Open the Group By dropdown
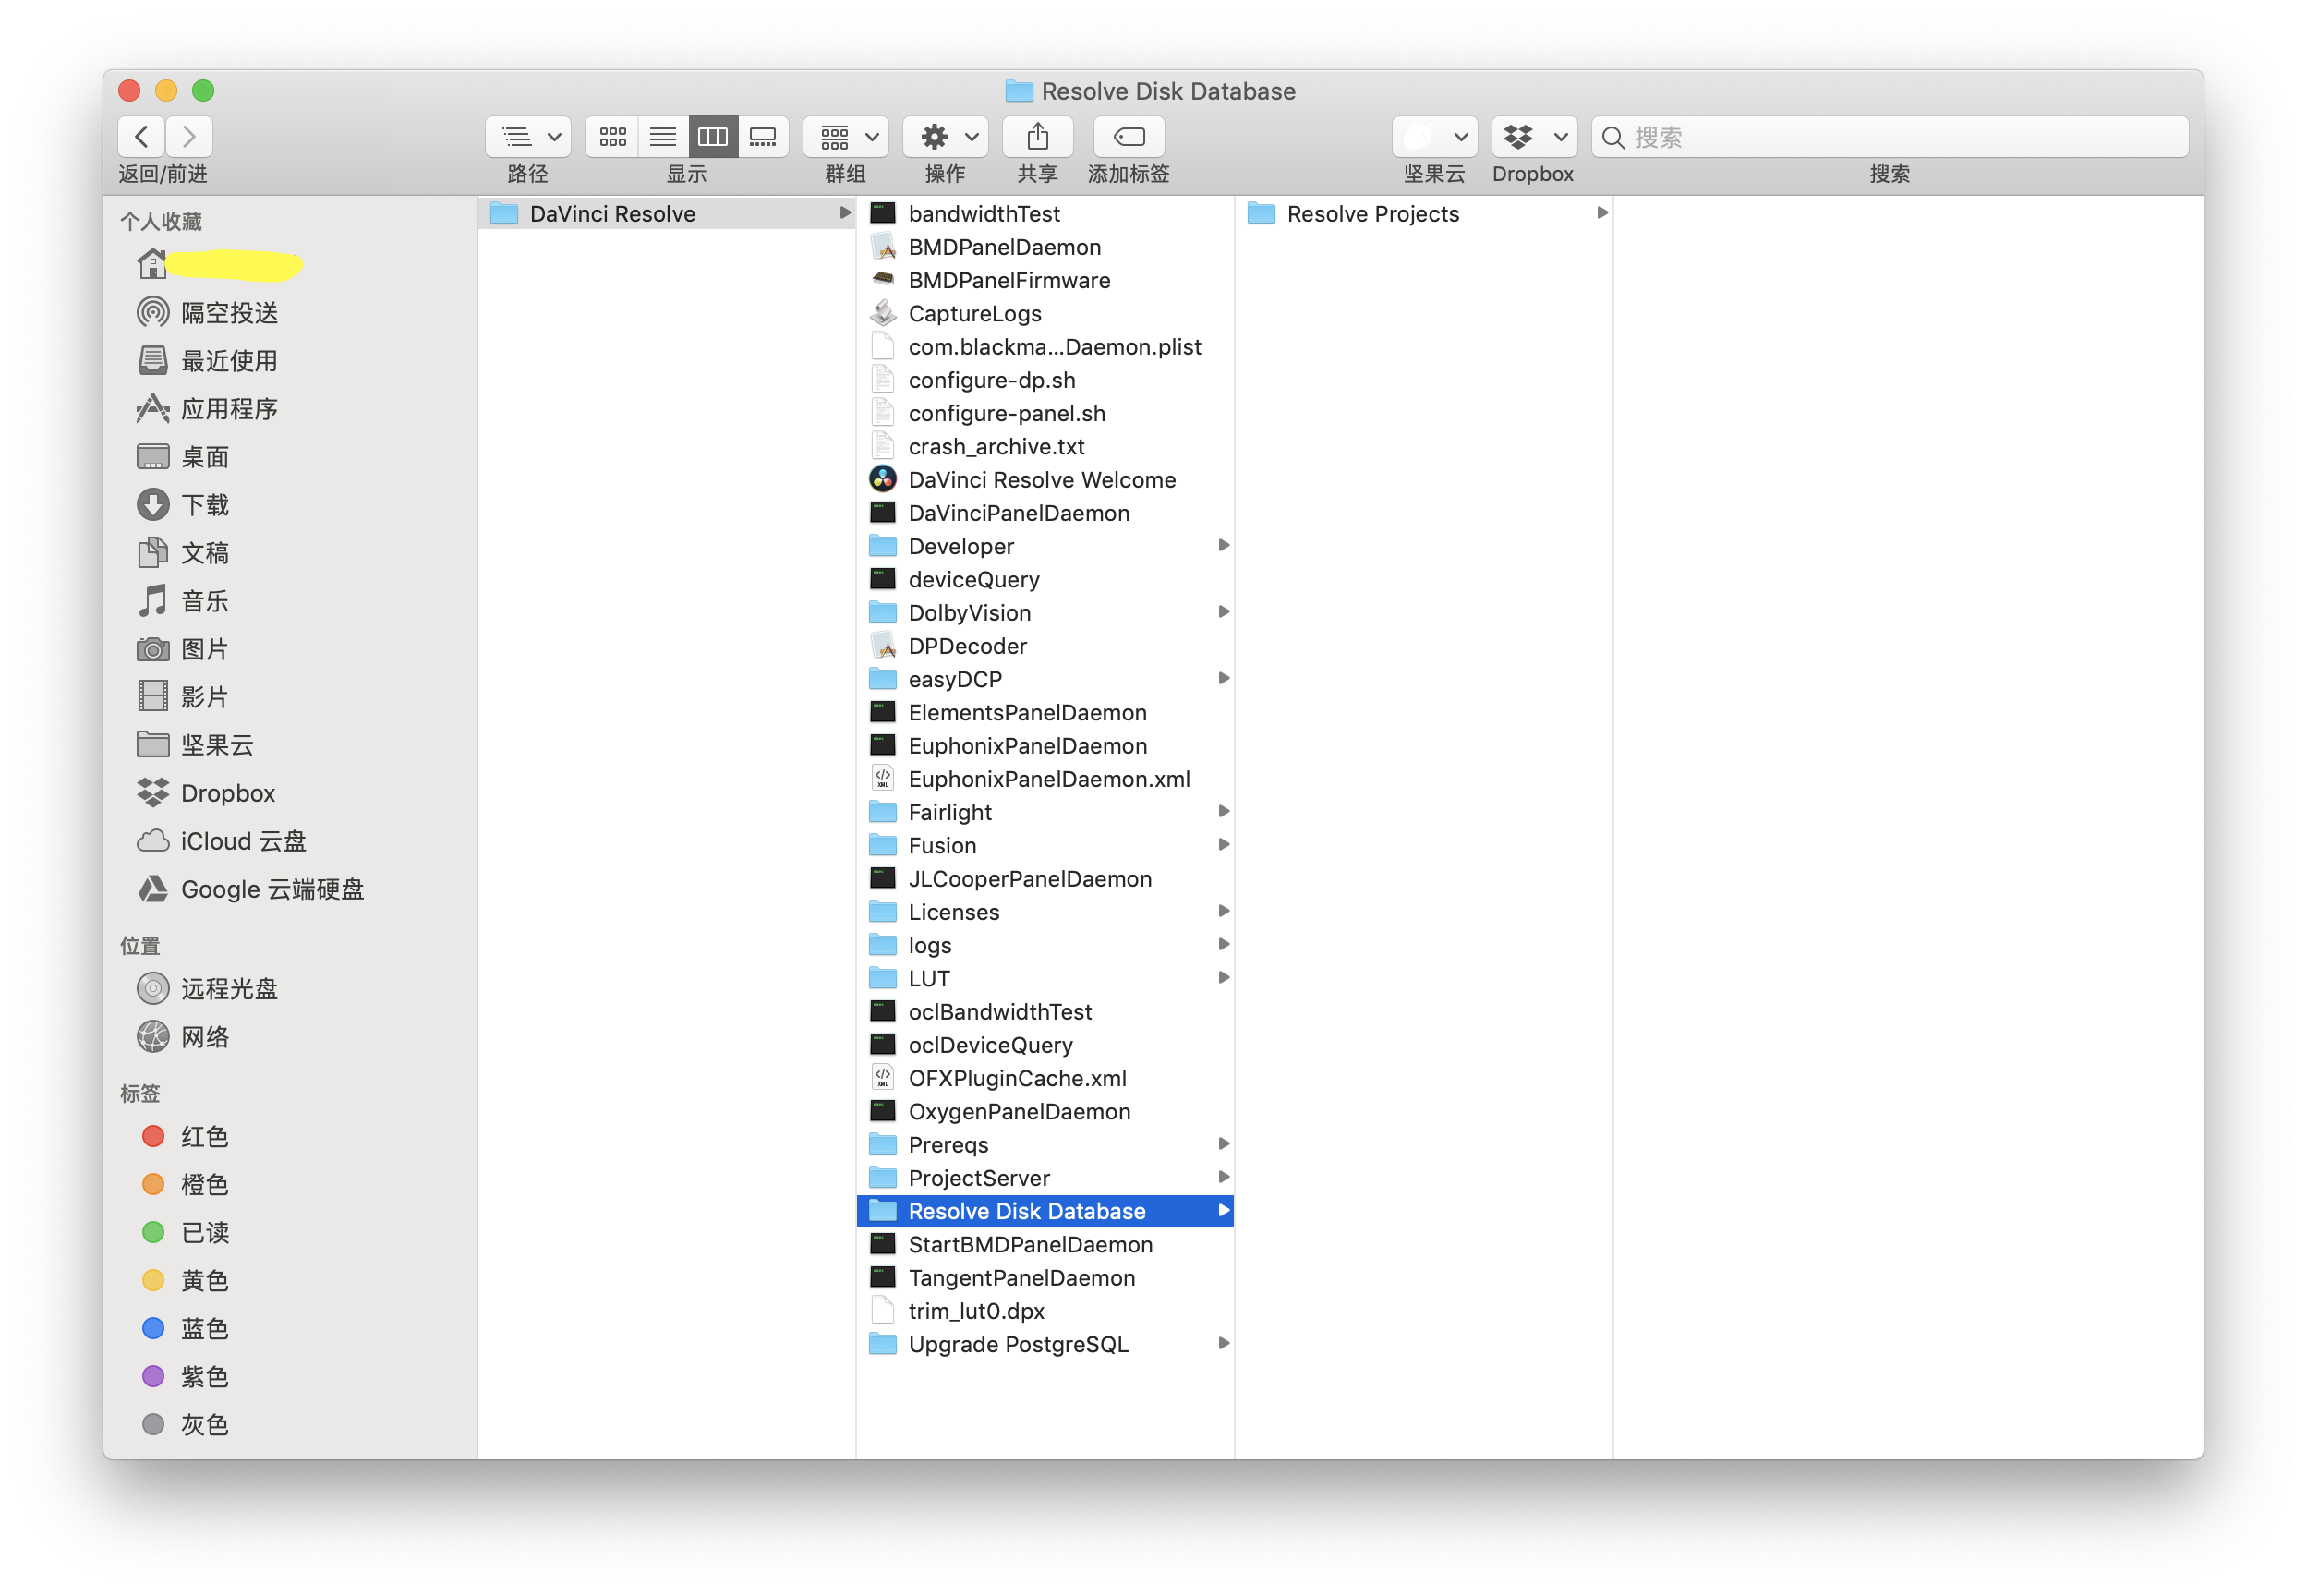2307x1596 pixels. pyautogui.click(x=846, y=137)
